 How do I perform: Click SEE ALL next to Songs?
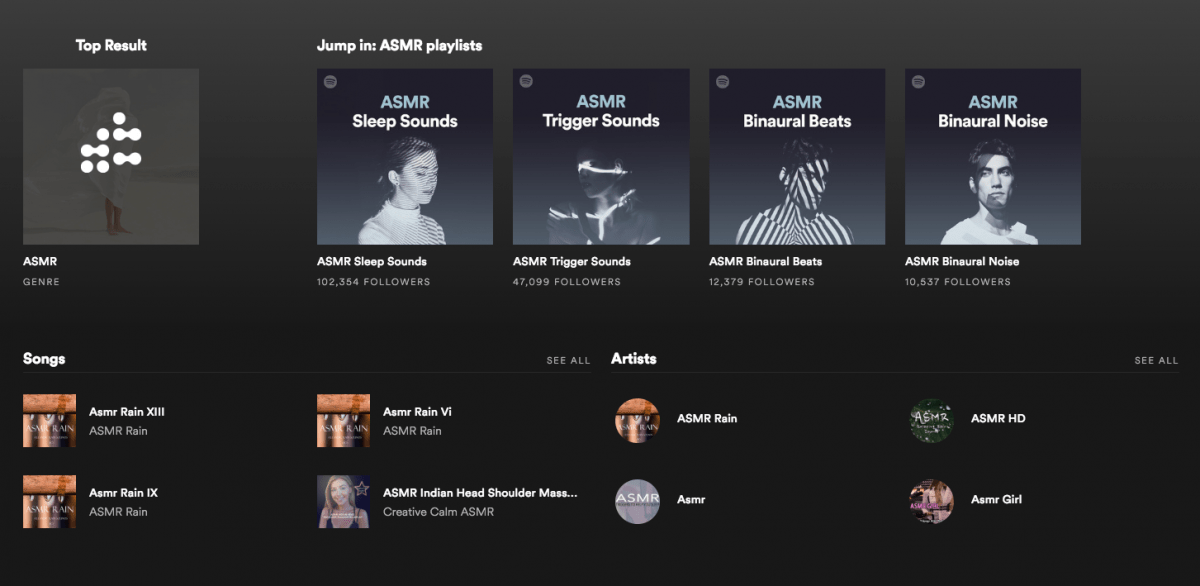568,360
